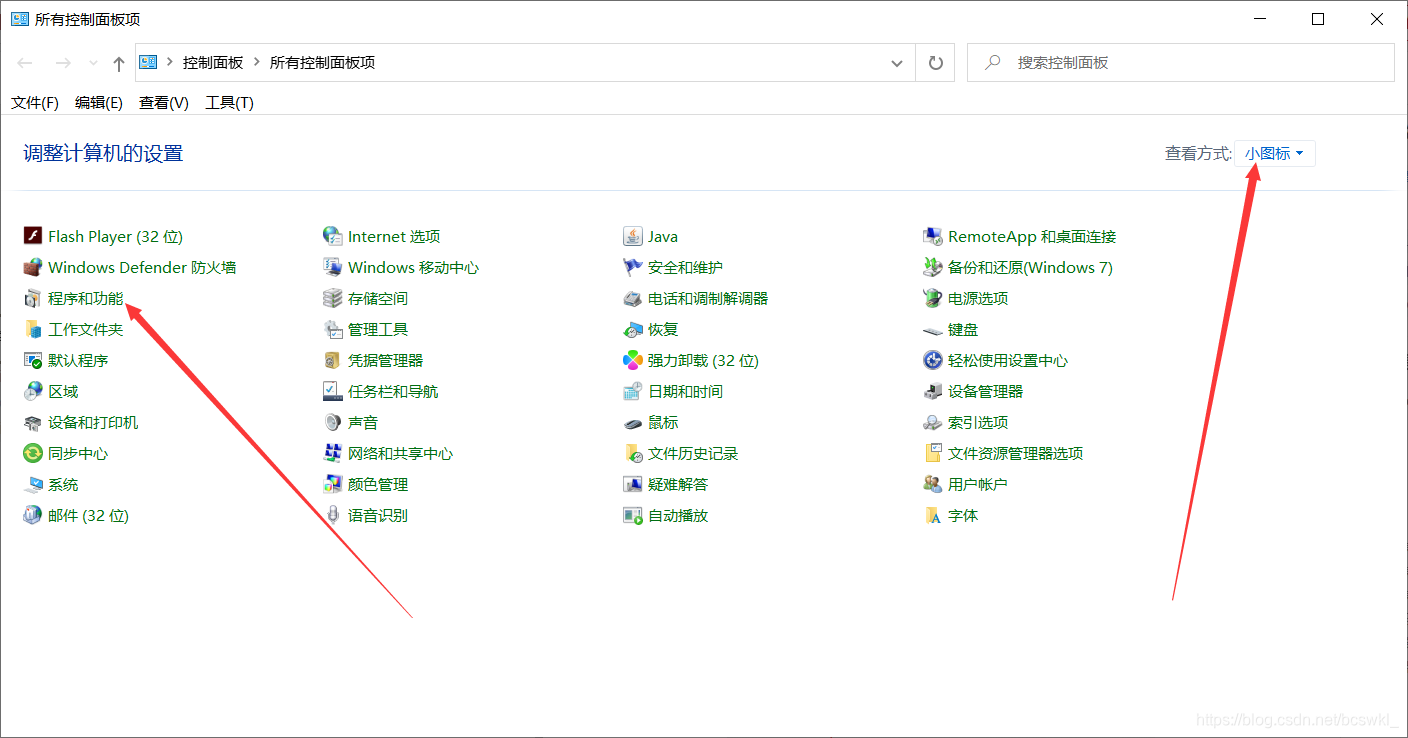Open the Java control panel

(x=662, y=236)
